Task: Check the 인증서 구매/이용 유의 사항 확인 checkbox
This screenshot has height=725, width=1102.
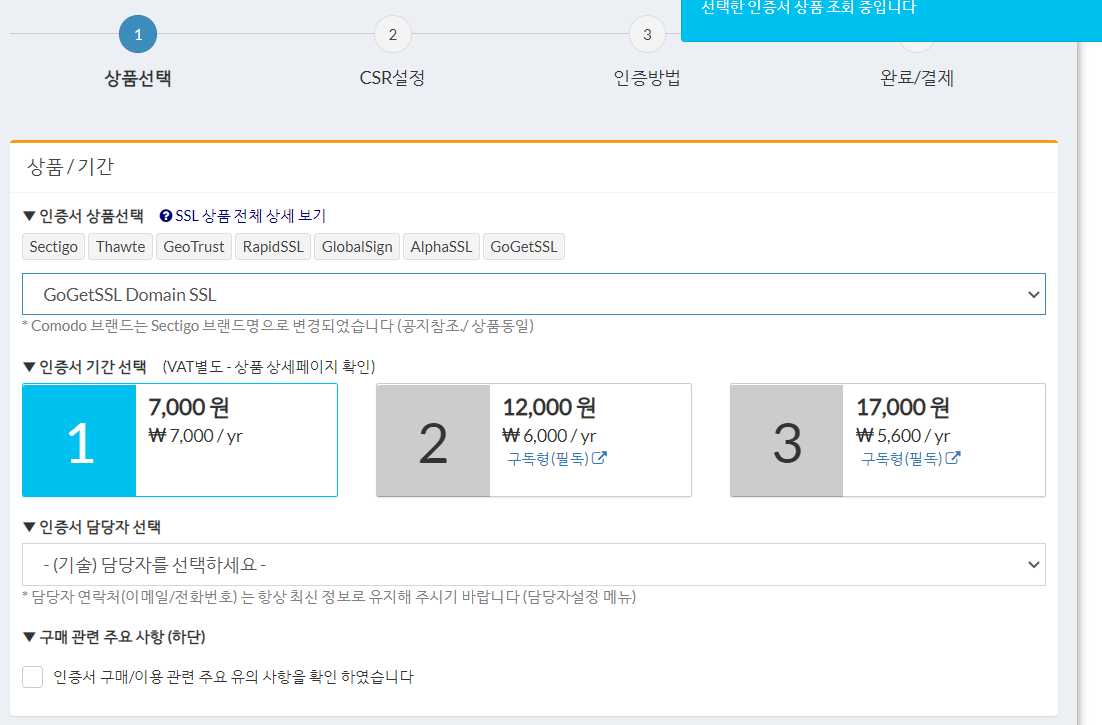Action: (32, 677)
